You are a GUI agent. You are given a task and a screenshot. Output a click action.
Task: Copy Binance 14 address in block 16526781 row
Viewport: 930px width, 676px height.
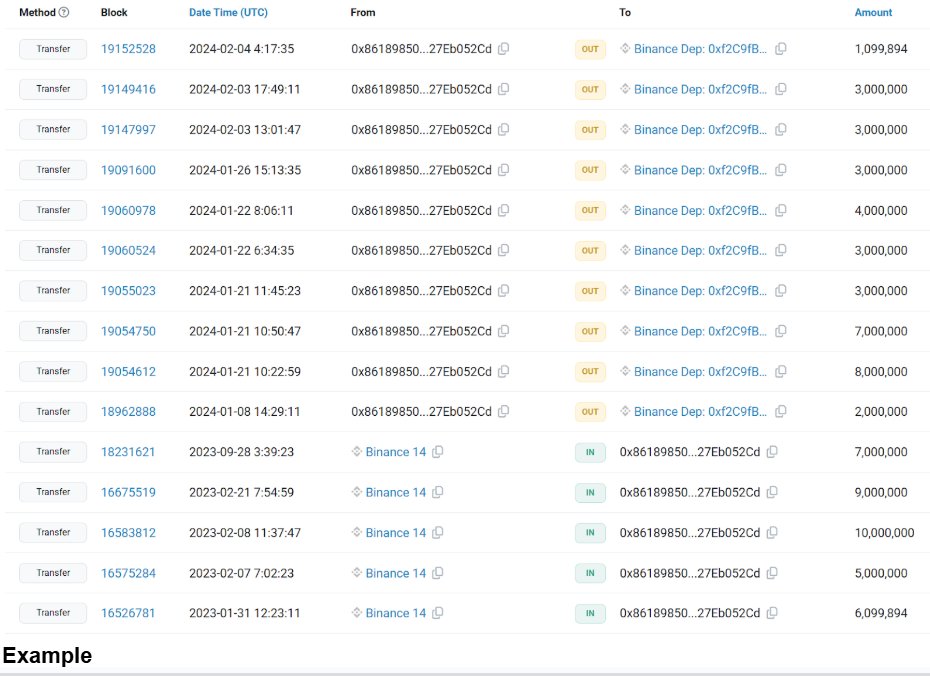point(438,613)
